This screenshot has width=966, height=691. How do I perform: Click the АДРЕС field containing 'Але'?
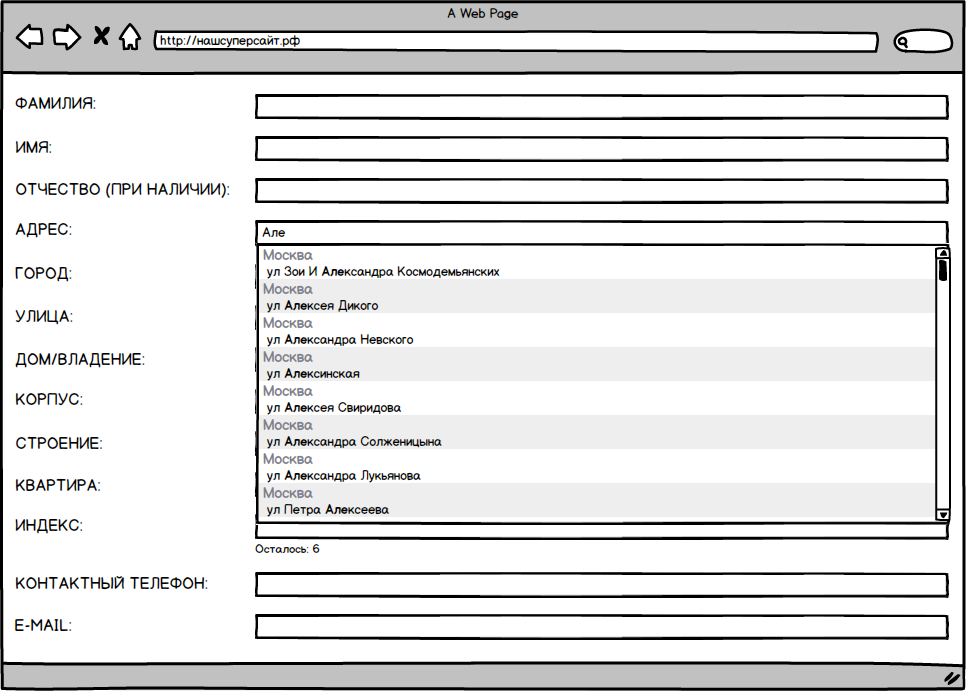pyautogui.click(x=601, y=233)
